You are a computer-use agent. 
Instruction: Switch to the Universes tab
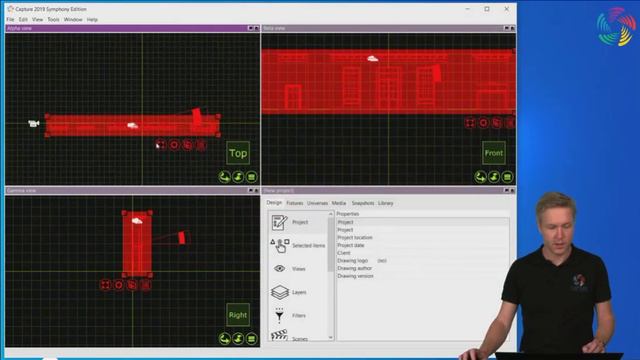click(317, 203)
